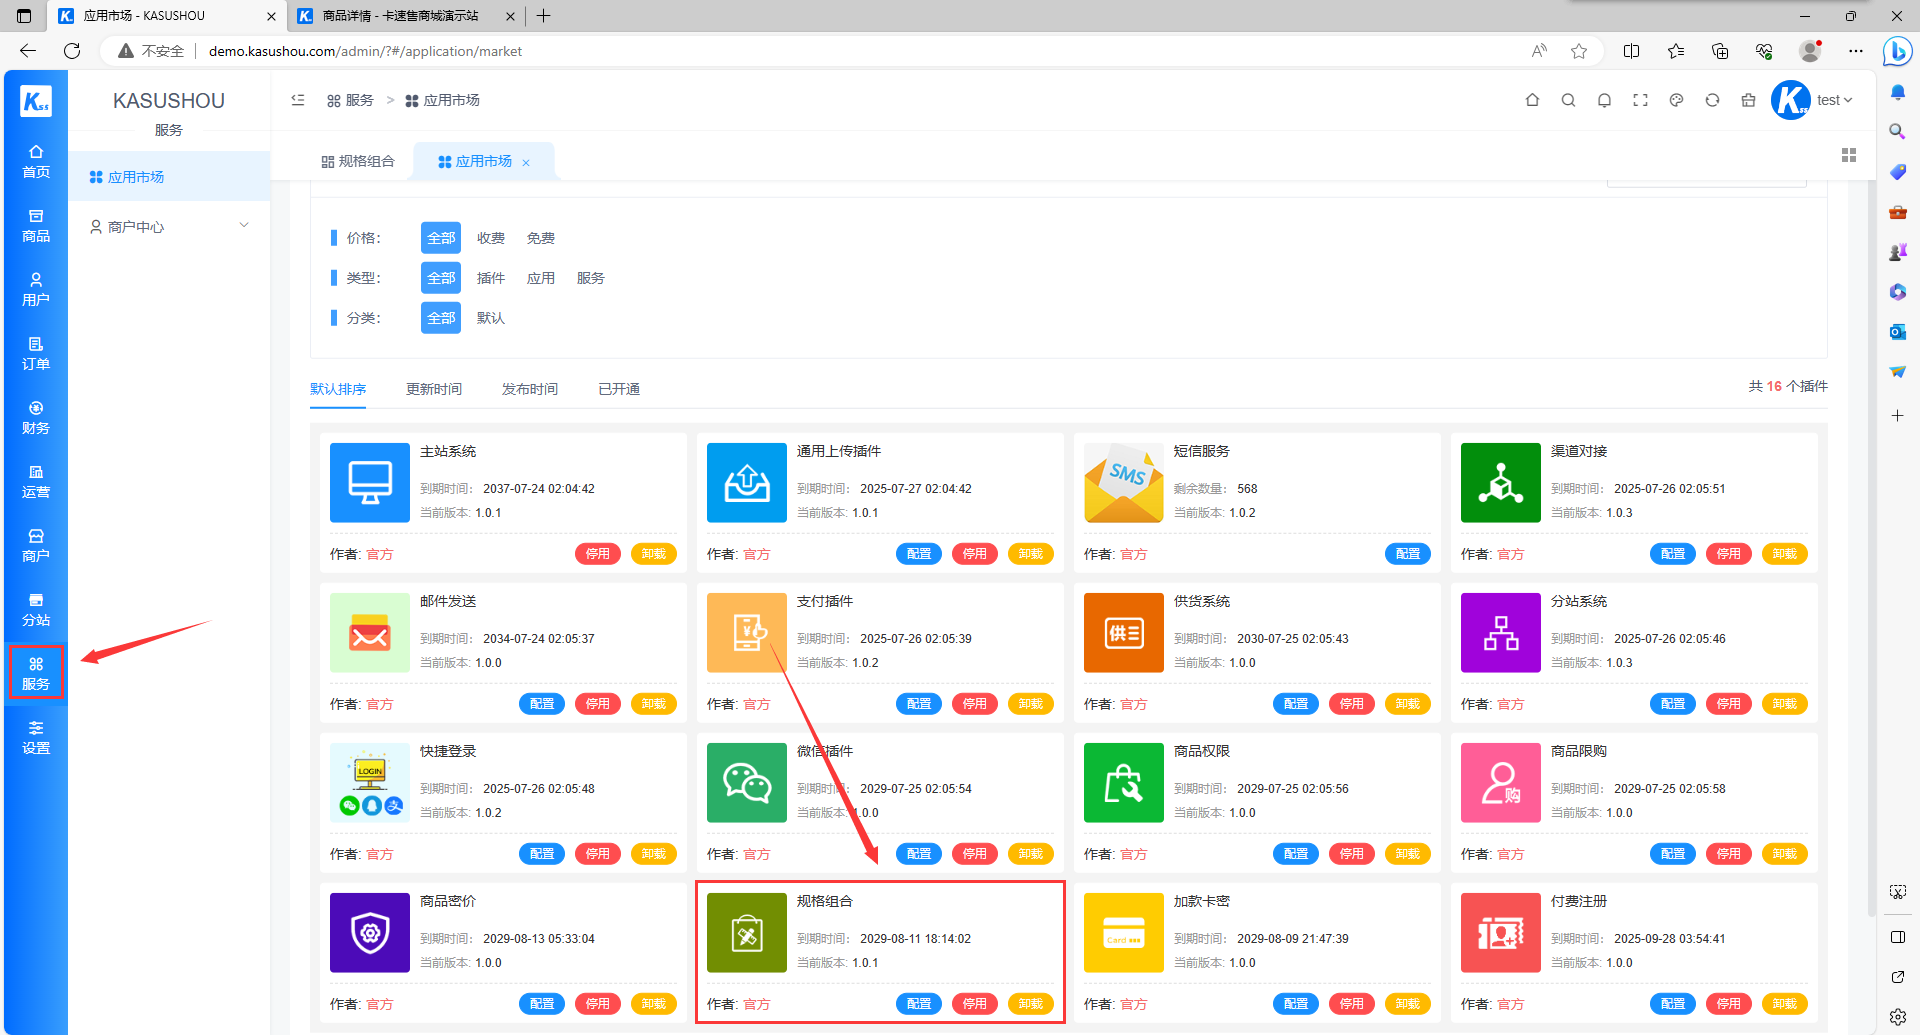Open the 财务 finance sidebar item
The width and height of the screenshot is (1920, 1035).
pos(36,417)
